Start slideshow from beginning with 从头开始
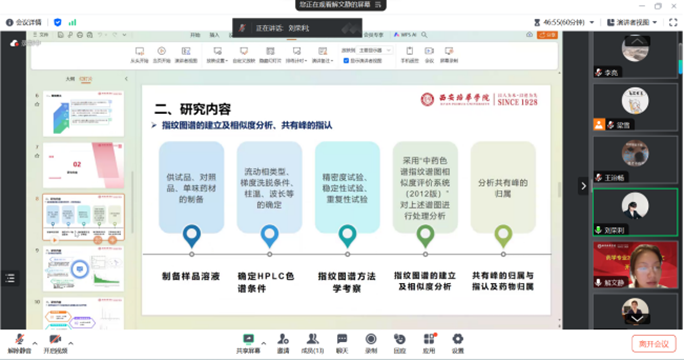This screenshot has width=684, height=360. pyautogui.click(x=139, y=55)
